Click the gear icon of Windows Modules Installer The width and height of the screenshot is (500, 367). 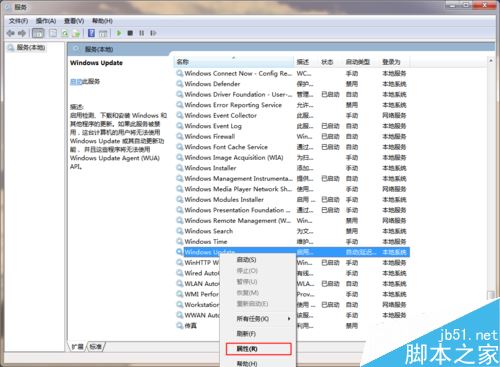click(x=180, y=199)
